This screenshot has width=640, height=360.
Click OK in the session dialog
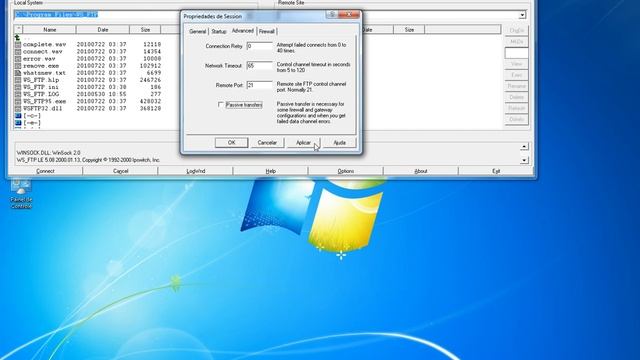[x=231, y=142]
